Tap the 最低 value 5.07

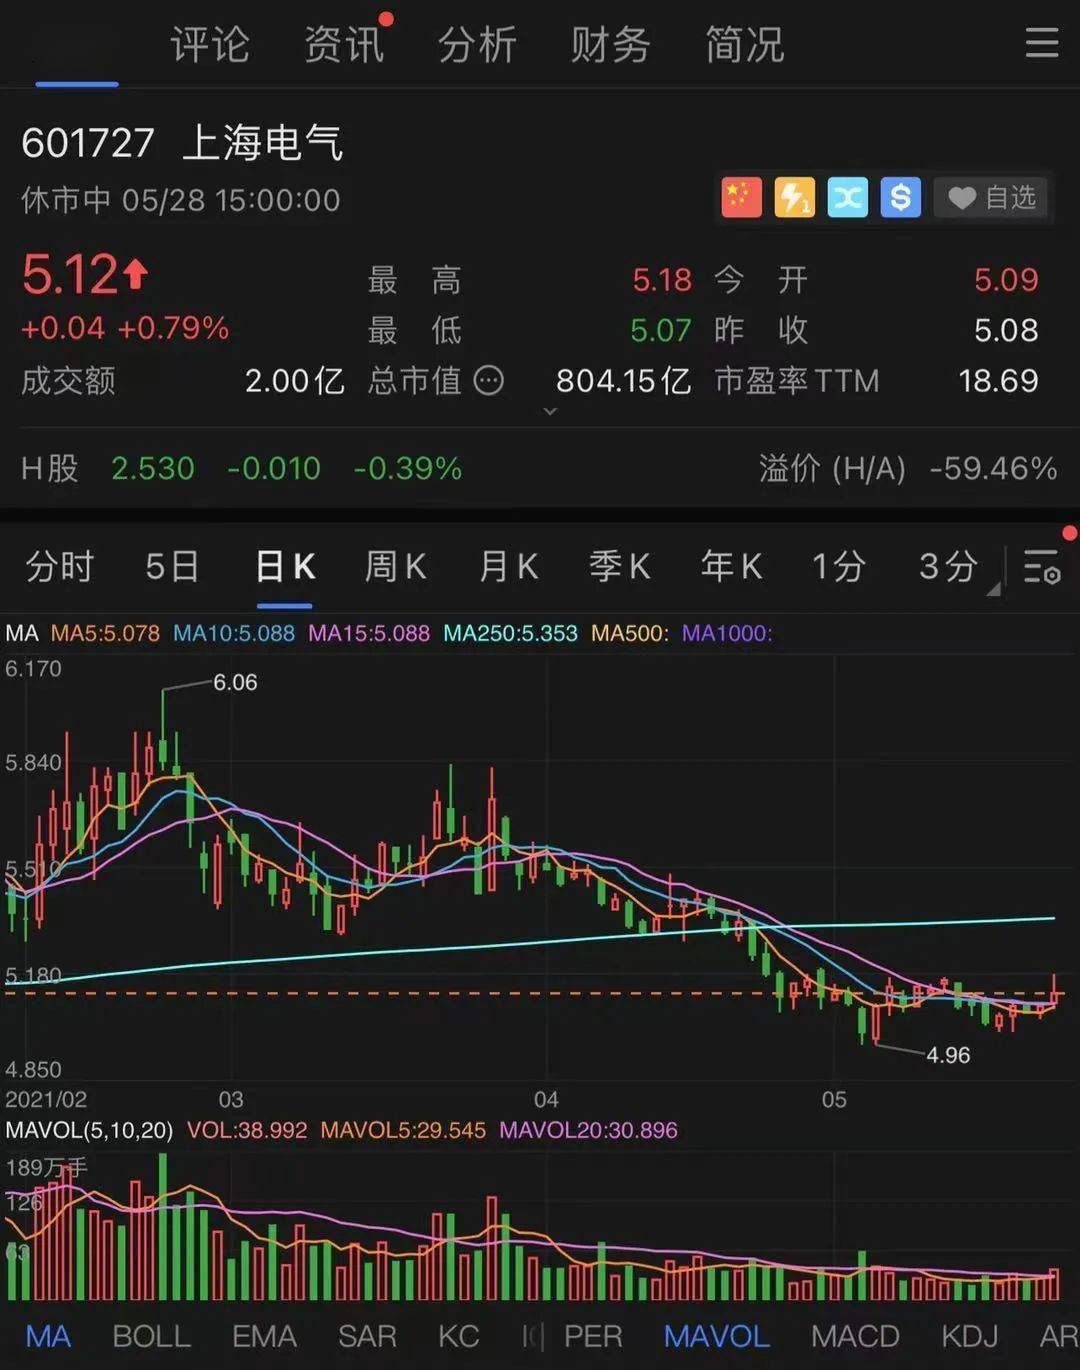click(x=661, y=331)
